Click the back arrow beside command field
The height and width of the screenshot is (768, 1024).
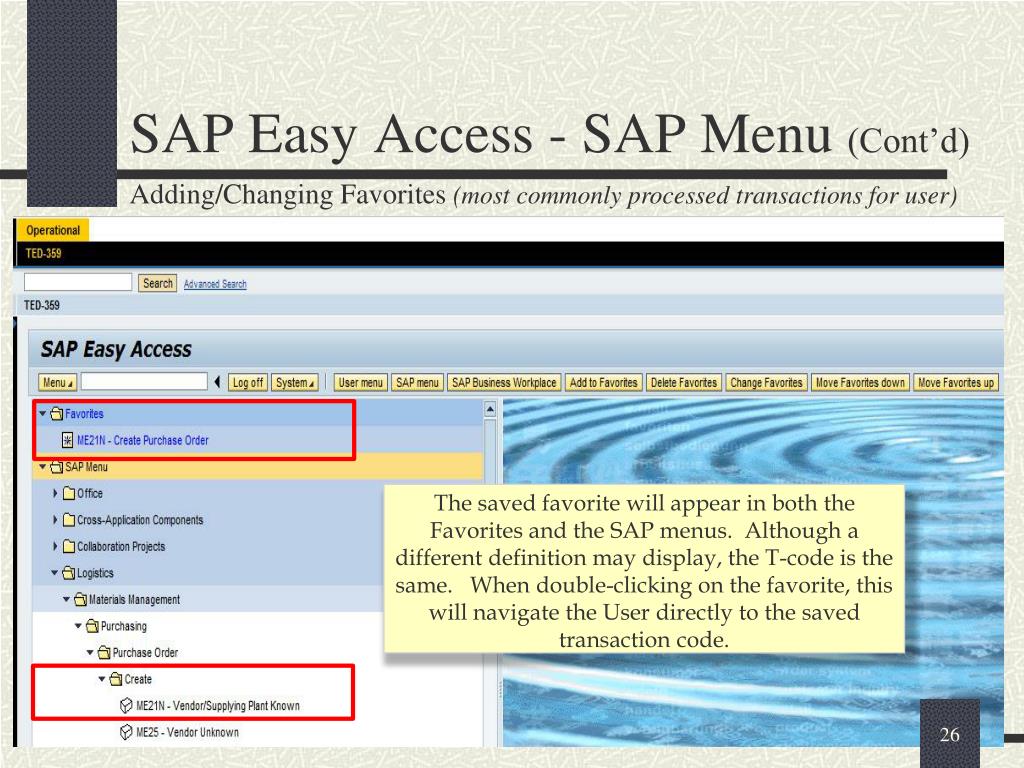217,382
